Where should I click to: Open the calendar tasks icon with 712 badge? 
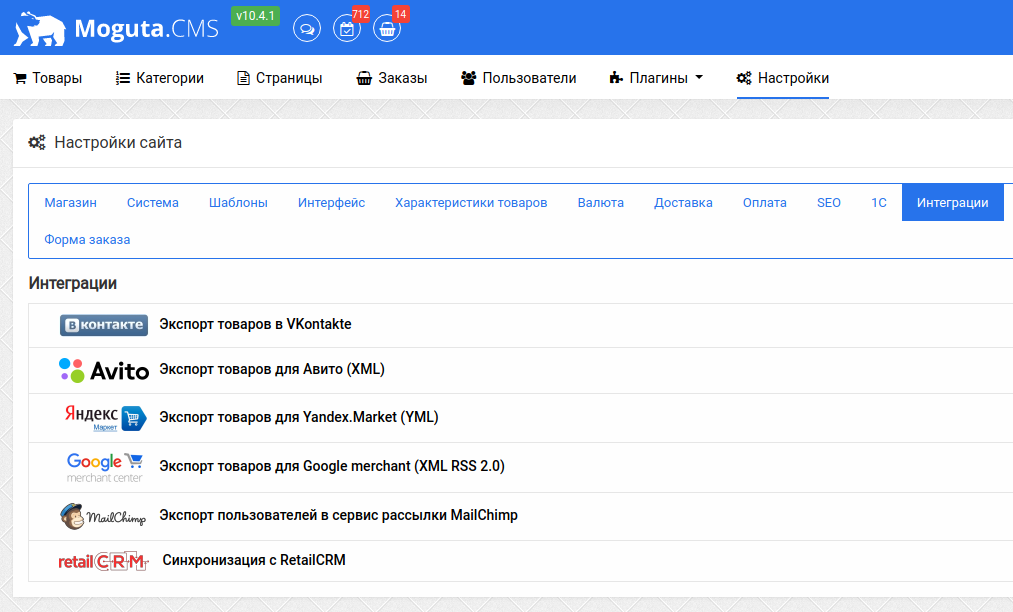click(347, 28)
